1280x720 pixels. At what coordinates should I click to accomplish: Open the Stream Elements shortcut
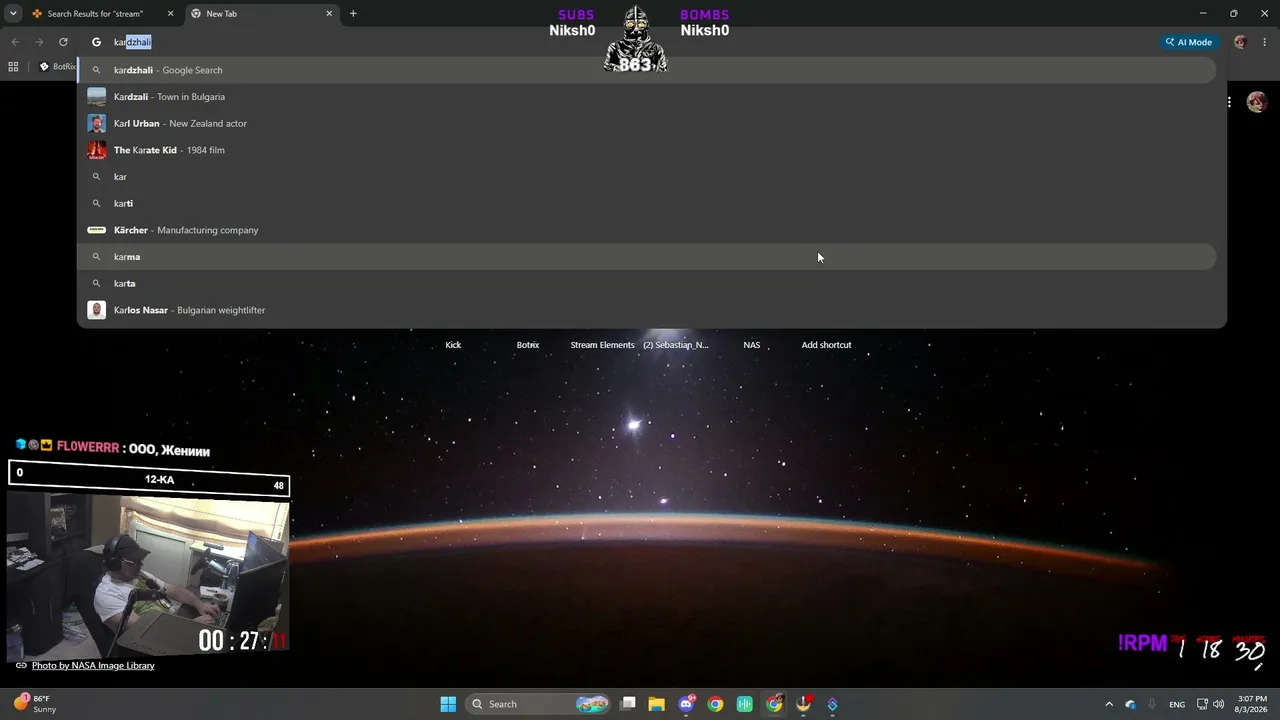pos(602,345)
